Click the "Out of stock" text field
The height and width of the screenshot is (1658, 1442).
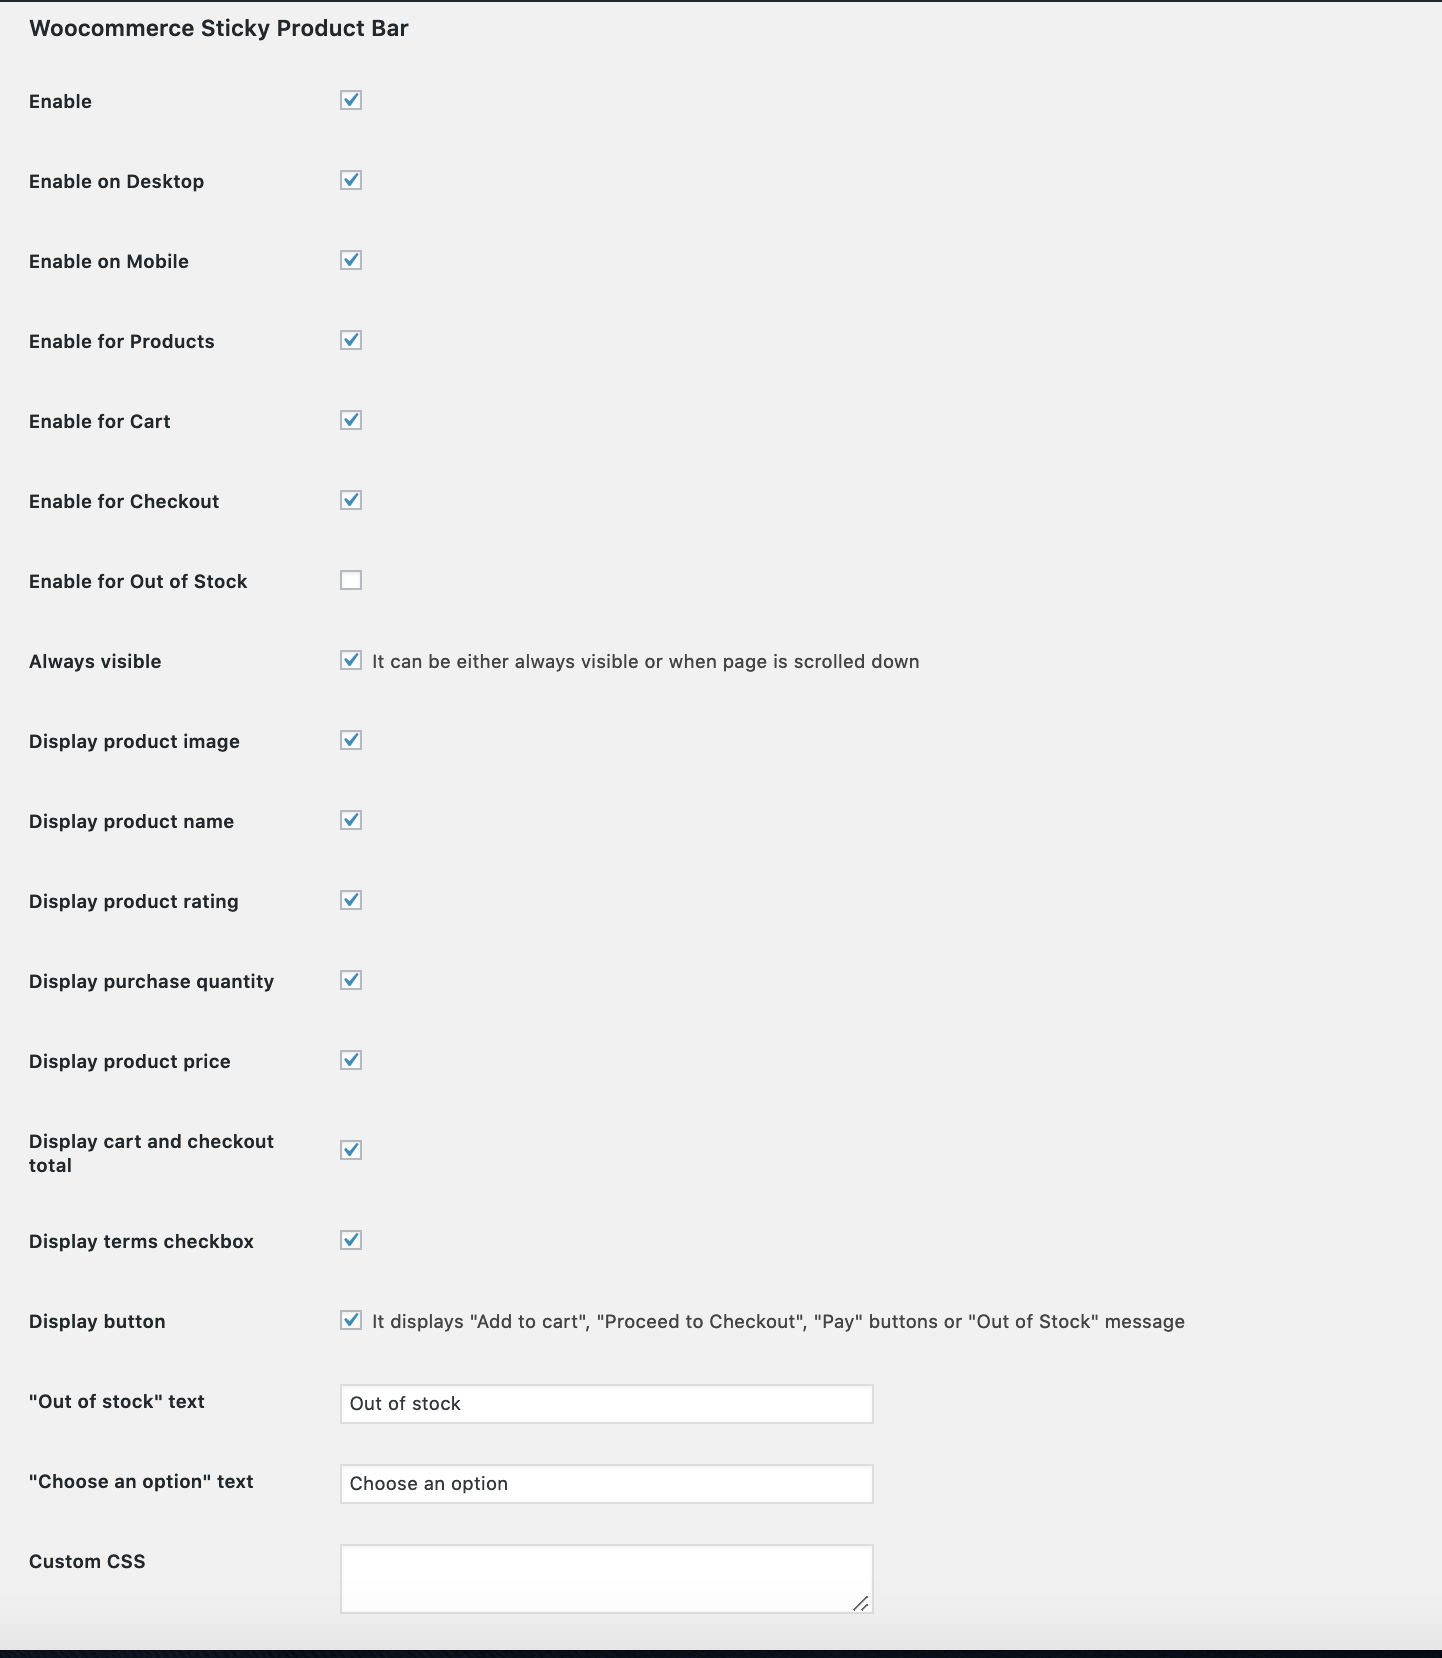[x=606, y=1404]
